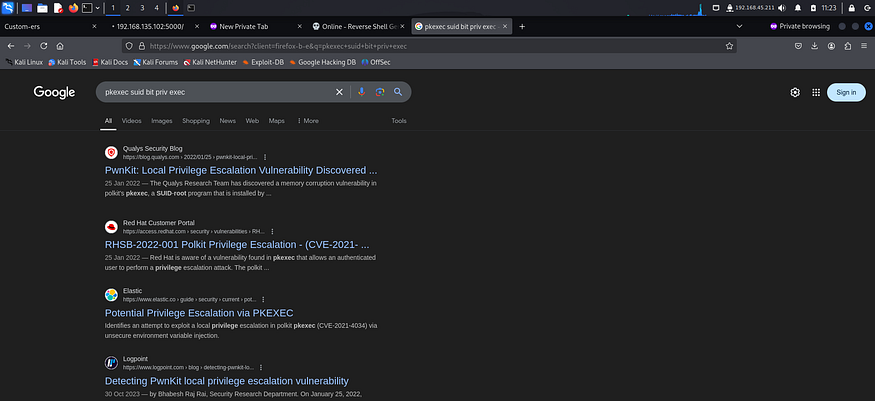Switch to the News results tab
Image resolution: width=875 pixels, height=401 pixels.
228,121
